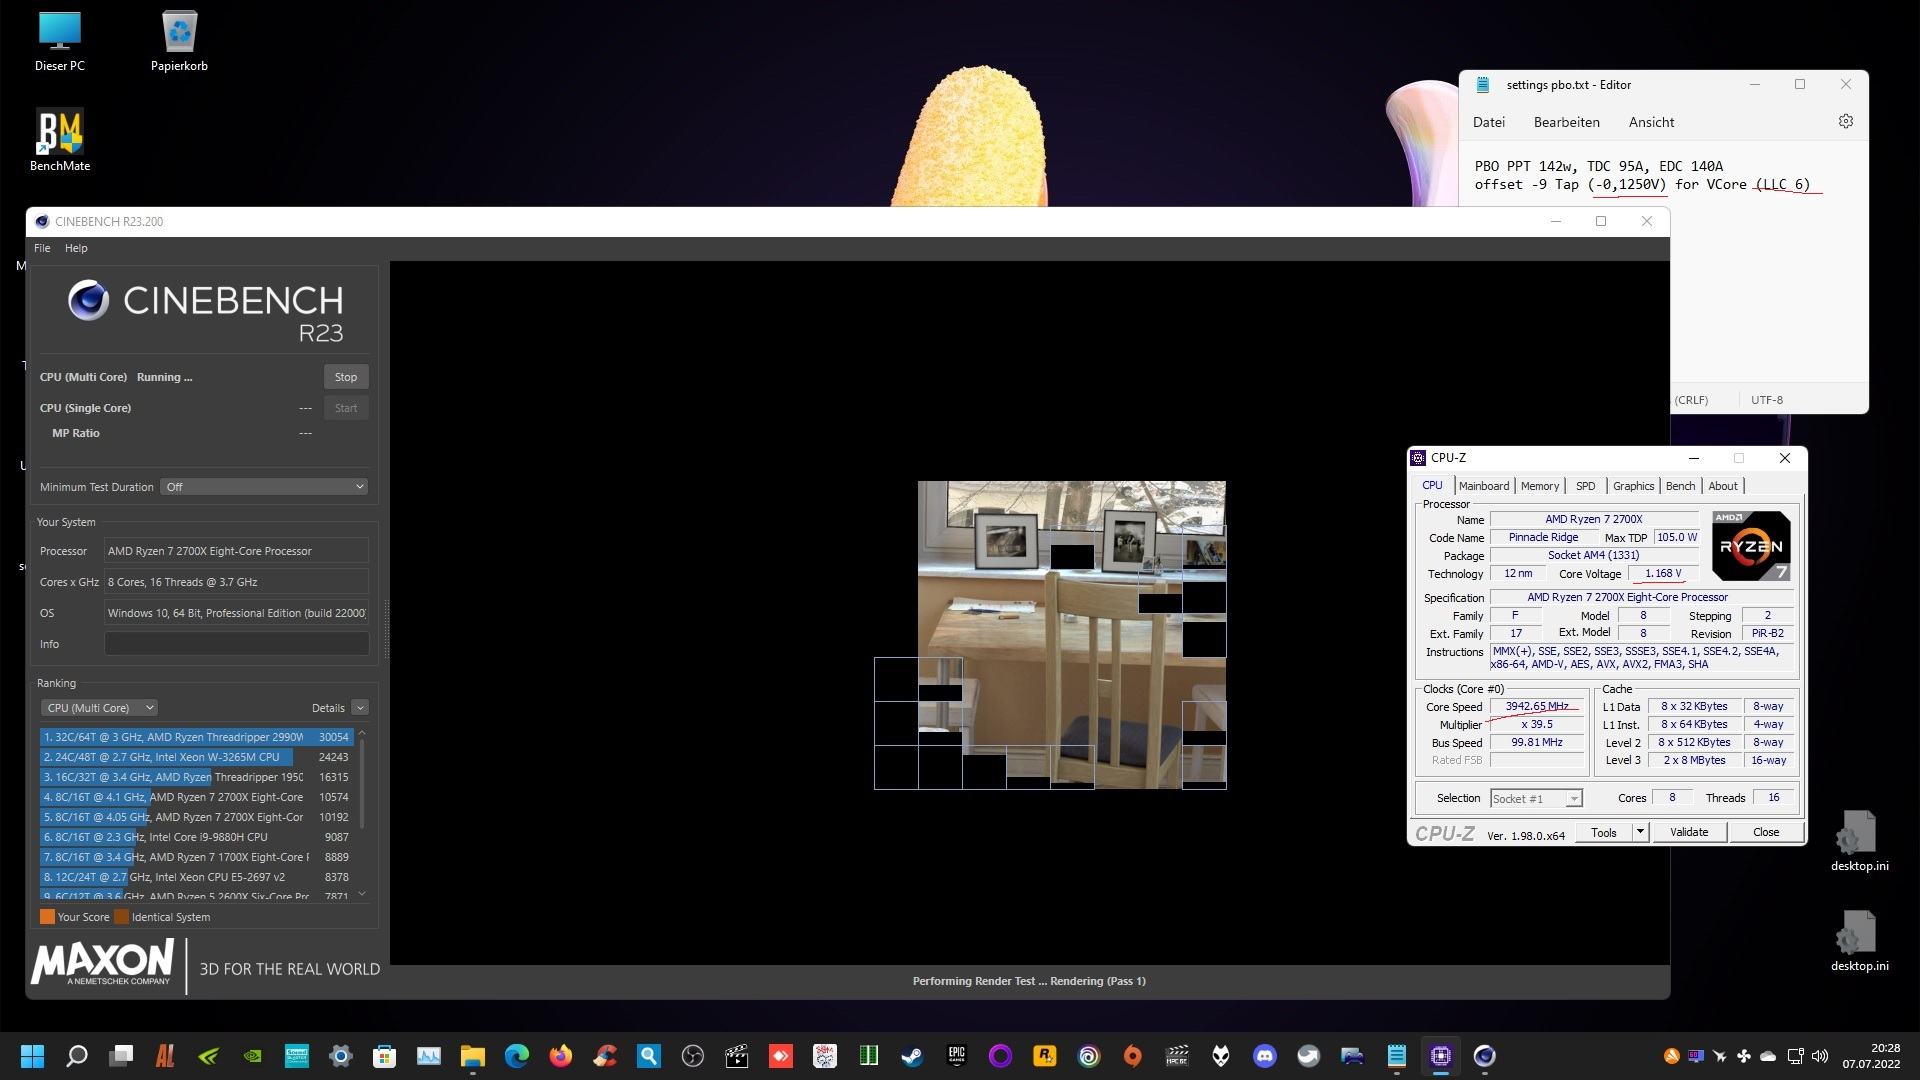Image resolution: width=1920 pixels, height=1080 pixels.
Task: Switch to the CPU-Z taskbar icon
Action: click(1440, 1056)
